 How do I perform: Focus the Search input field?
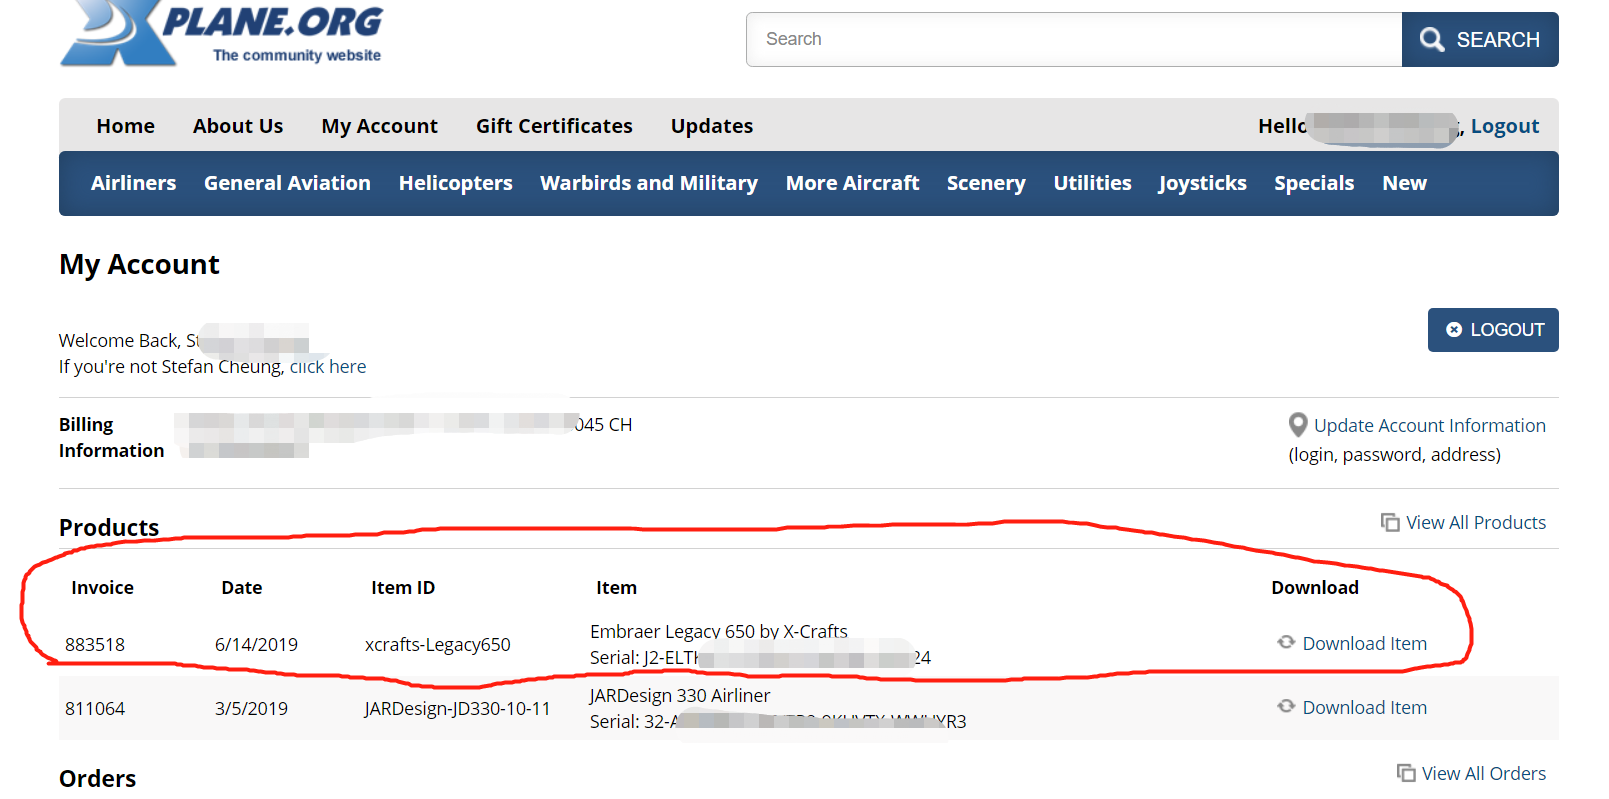1074,40
